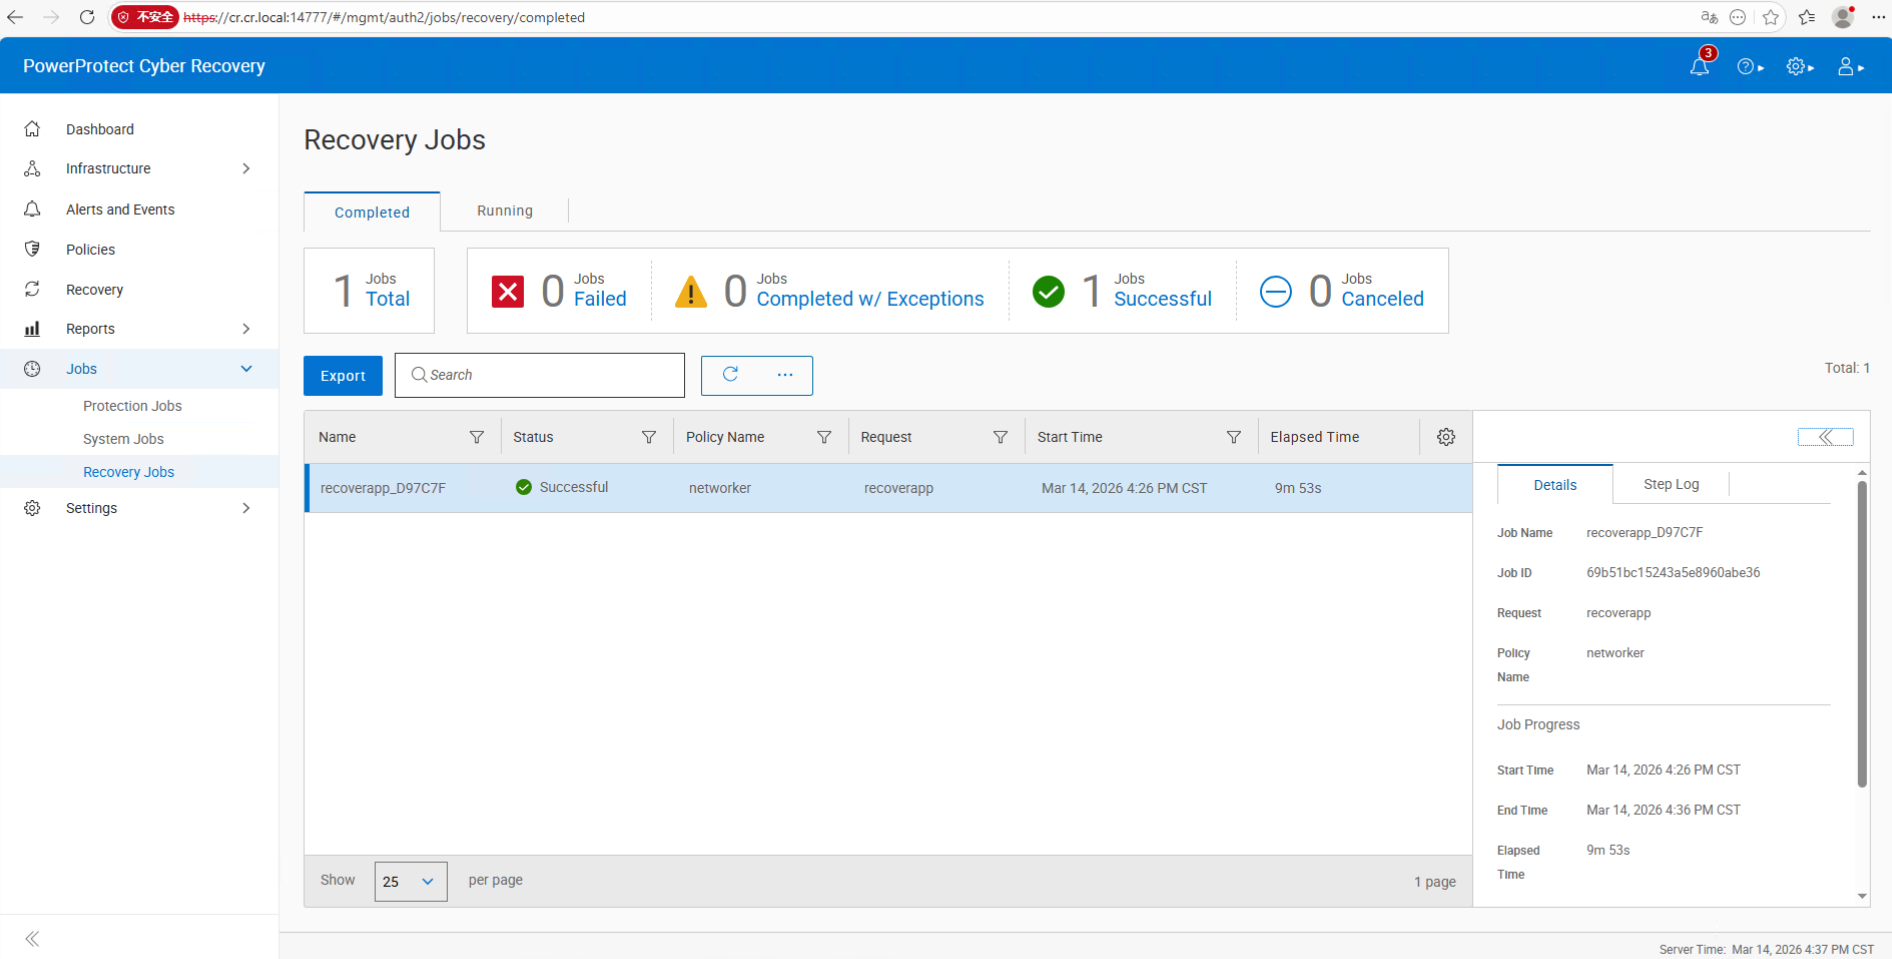Screen dimensions: 1892x959
Task: Click the PowerProtect Cyber Recovery title
Action: pyautogui.click(x=144, y=66)
